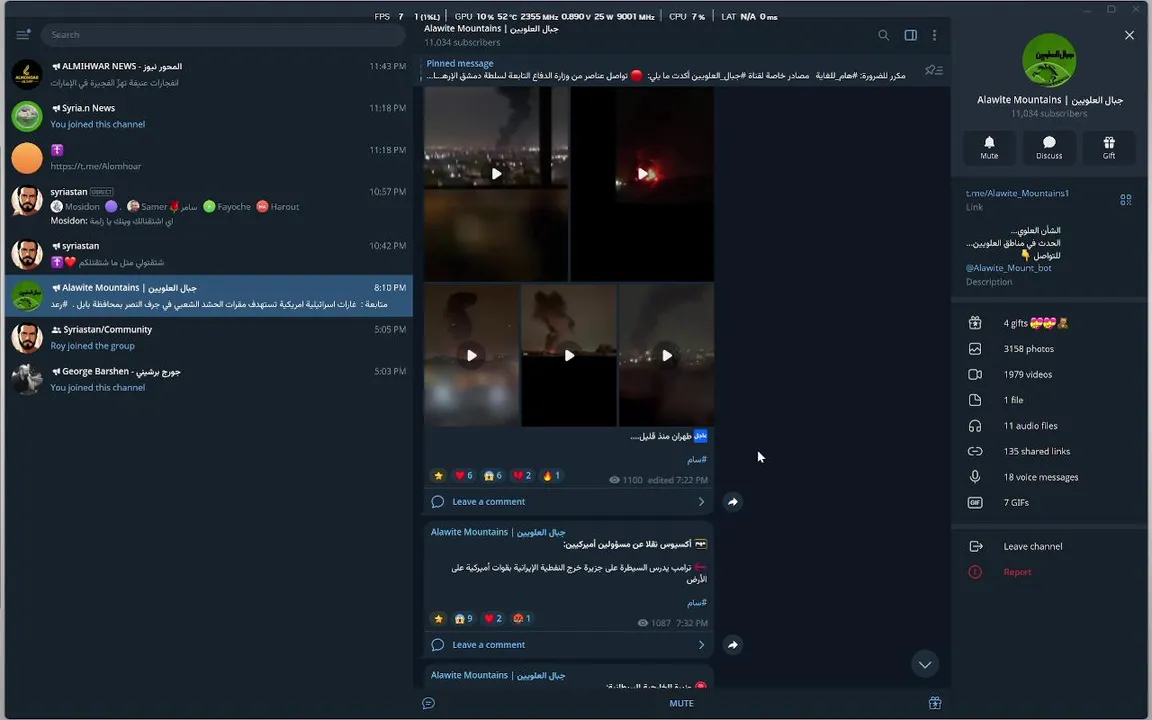Leave a comment on the video post

(x=568, y=502)
